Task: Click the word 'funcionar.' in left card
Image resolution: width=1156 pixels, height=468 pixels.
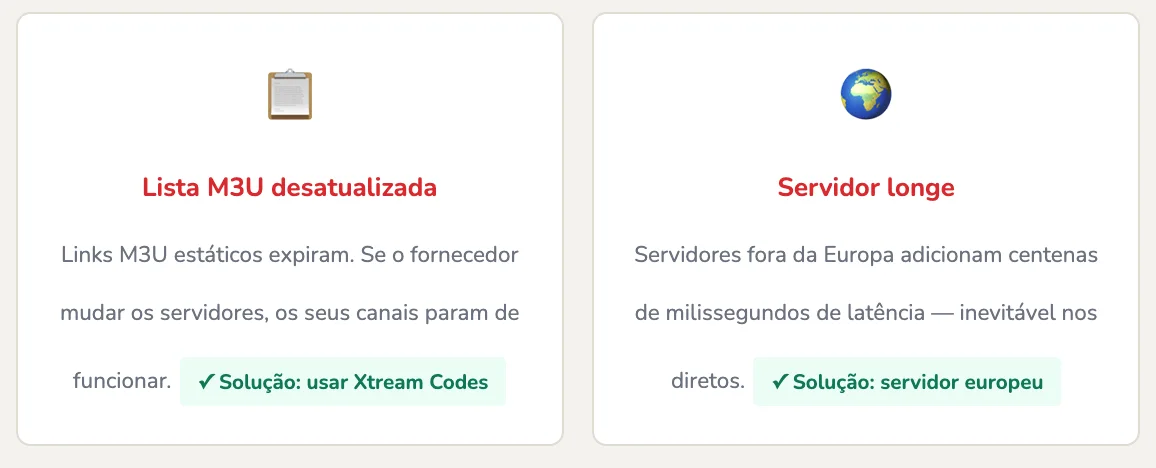Action: point(122,381)
